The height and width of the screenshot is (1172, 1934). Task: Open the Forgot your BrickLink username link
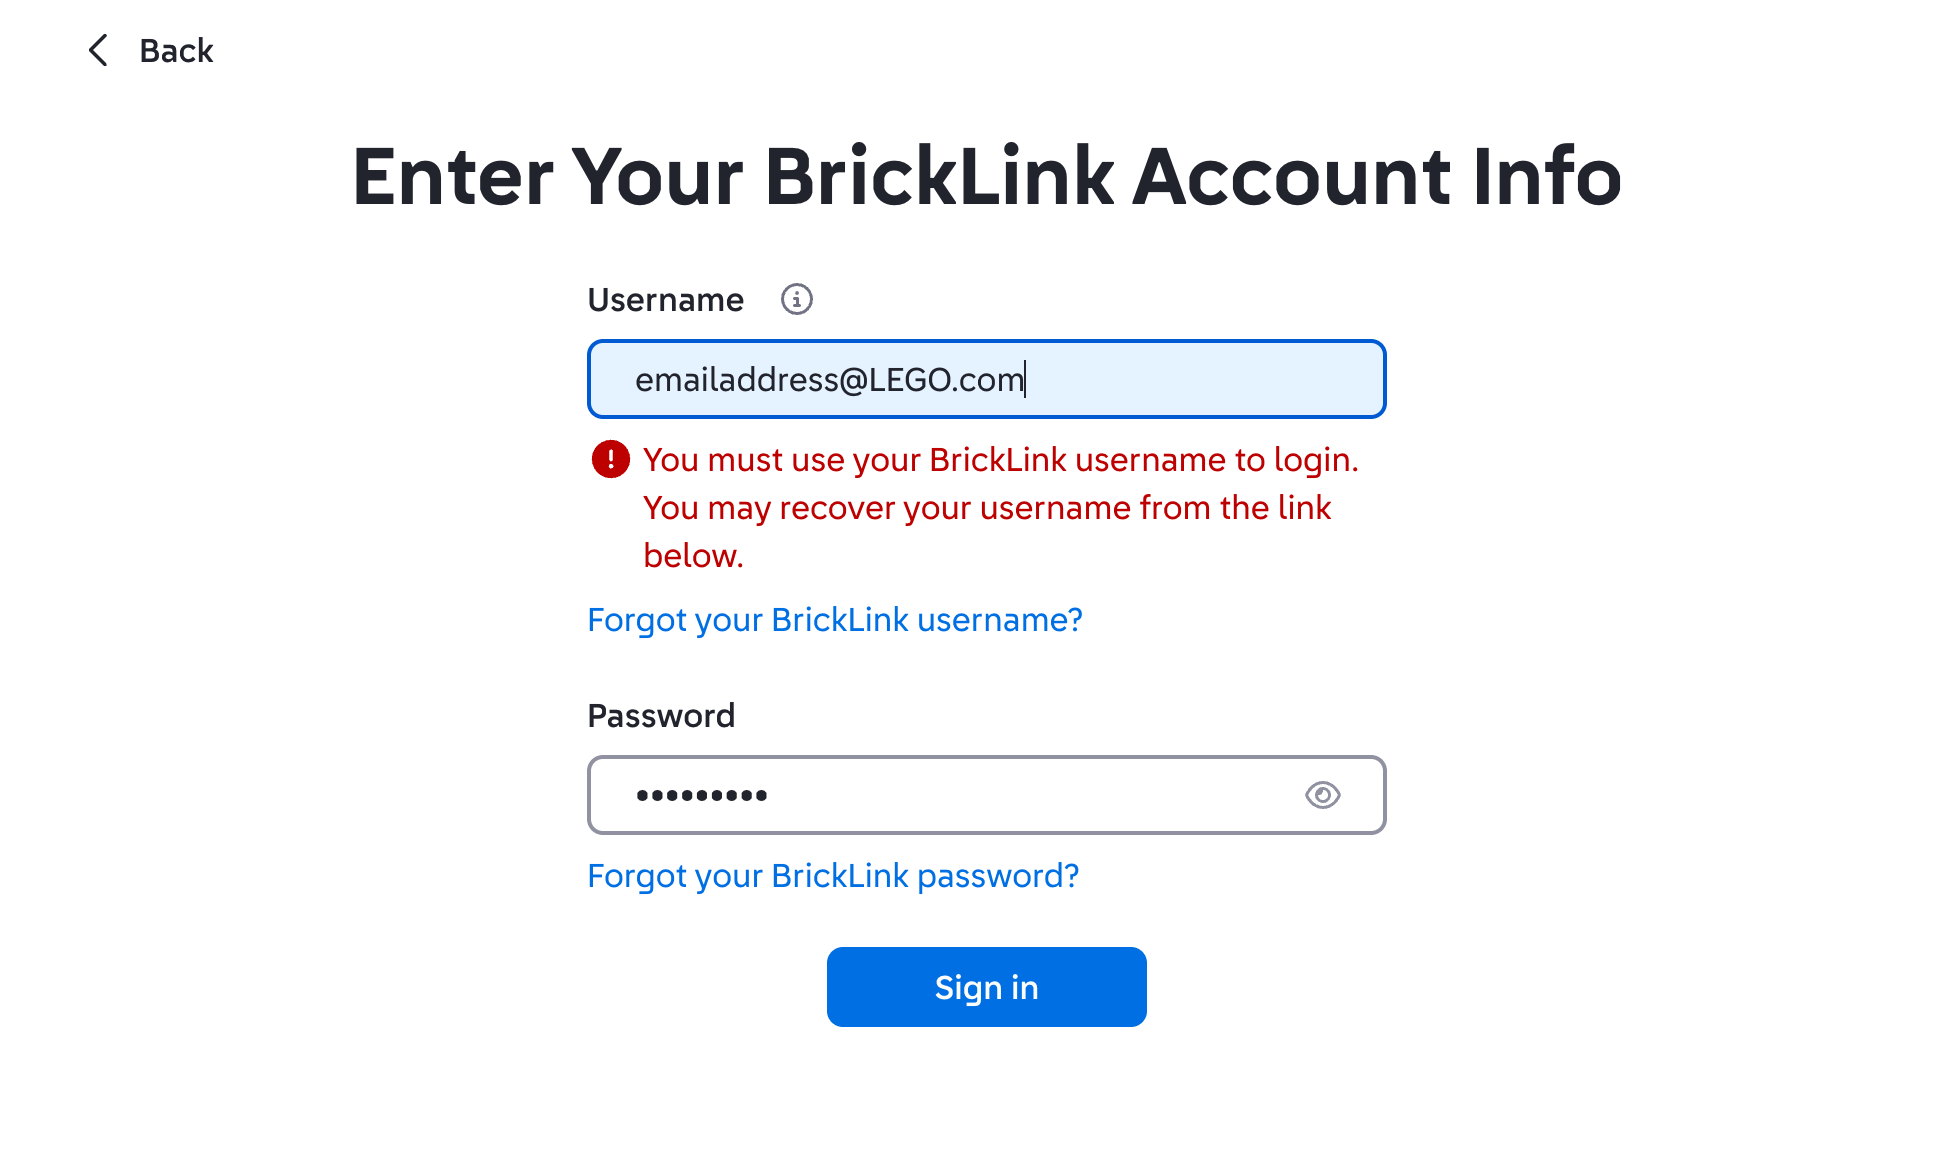(834, 620)
